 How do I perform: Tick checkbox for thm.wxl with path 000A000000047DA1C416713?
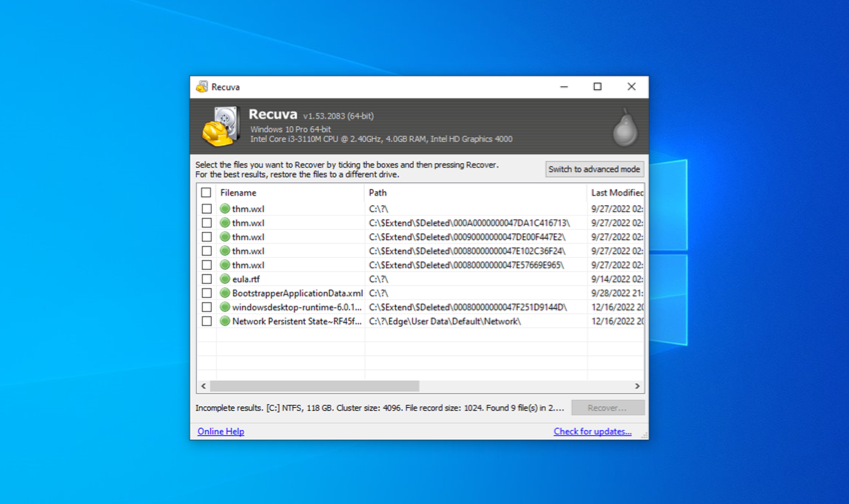(206, 222)
